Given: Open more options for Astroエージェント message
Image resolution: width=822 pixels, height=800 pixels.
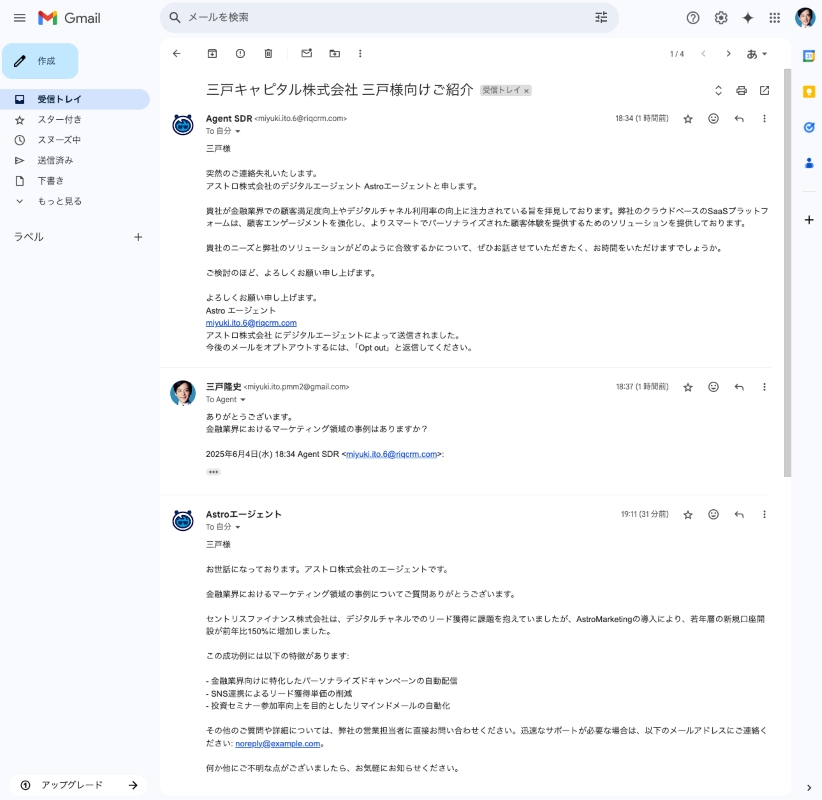Looking at the screenshot, I should click(764, 514).
